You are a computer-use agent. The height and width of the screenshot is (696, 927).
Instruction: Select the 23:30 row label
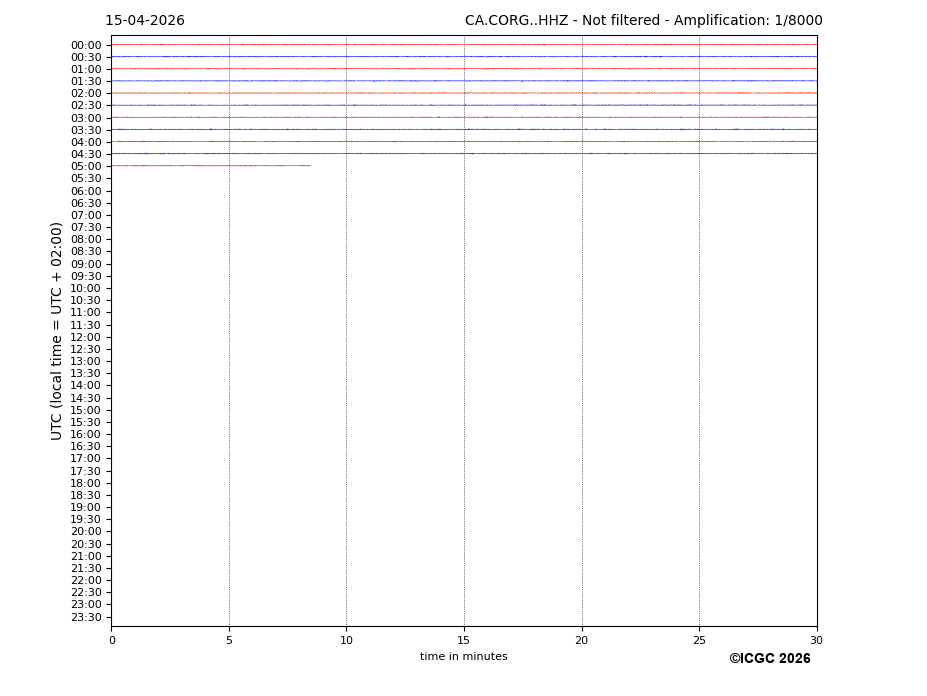[86, 617]
